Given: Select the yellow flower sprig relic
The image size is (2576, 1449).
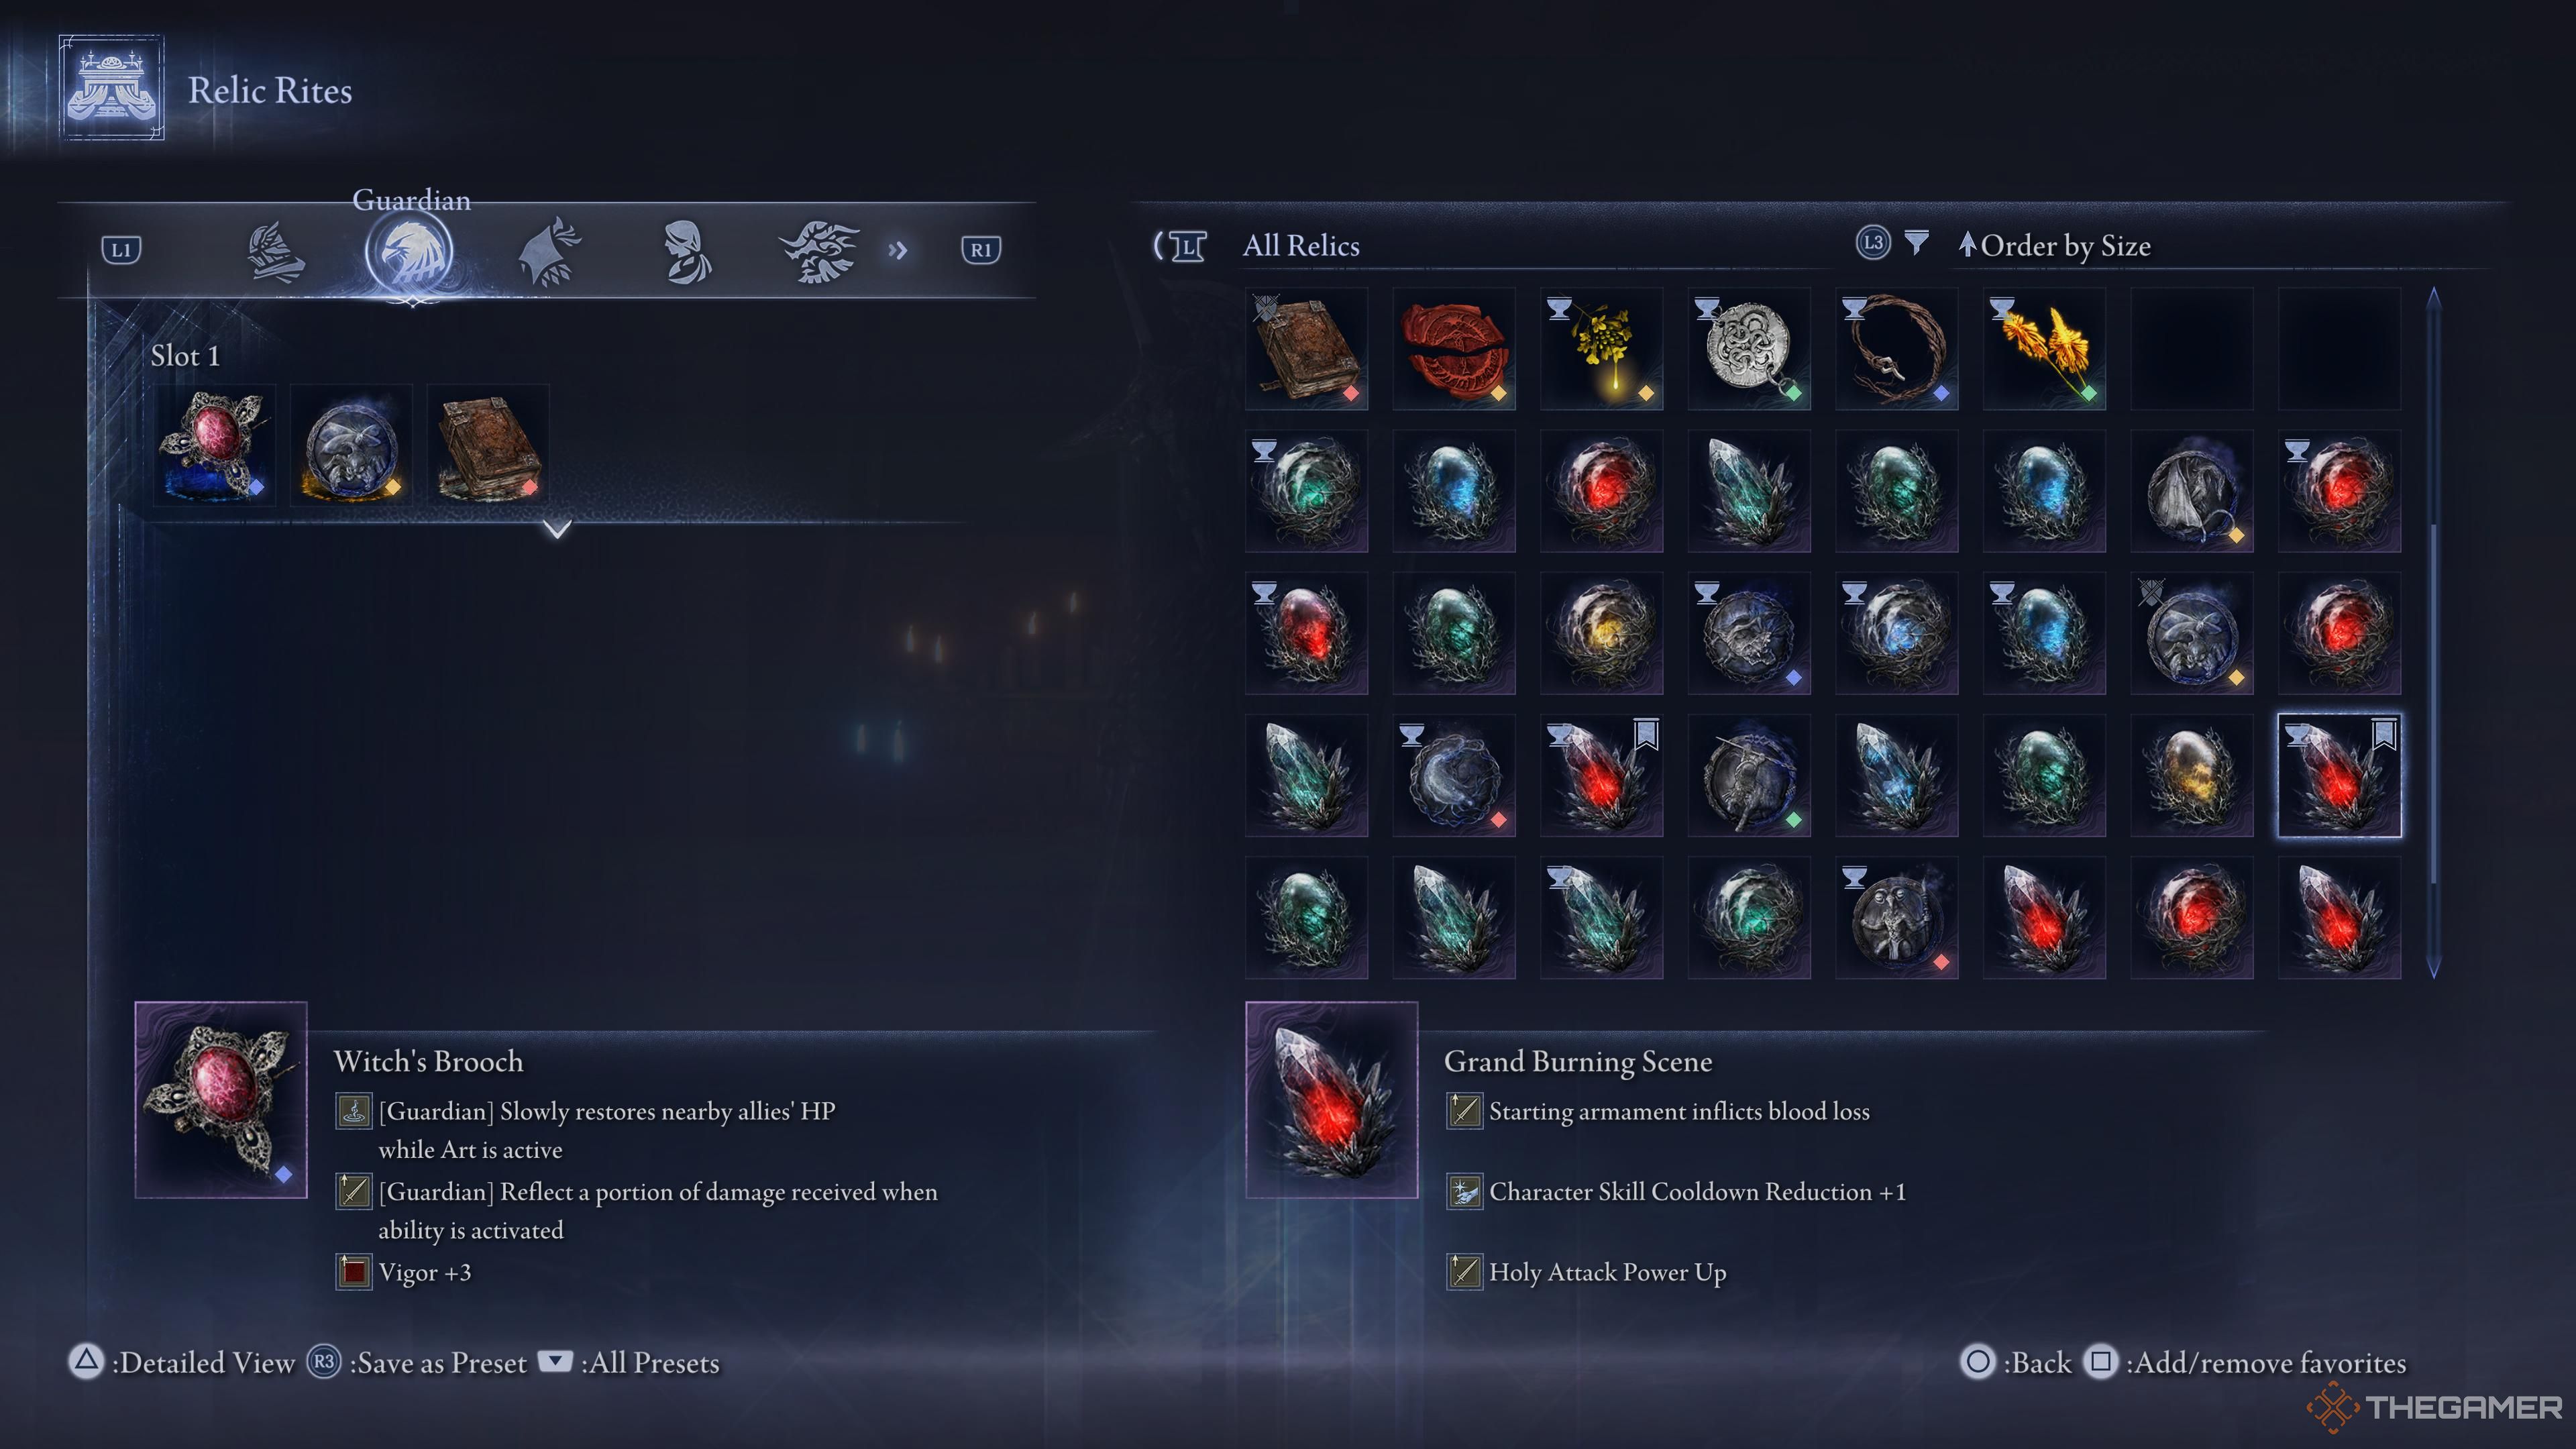Looking at the screenshot, I should [1602, 349].
